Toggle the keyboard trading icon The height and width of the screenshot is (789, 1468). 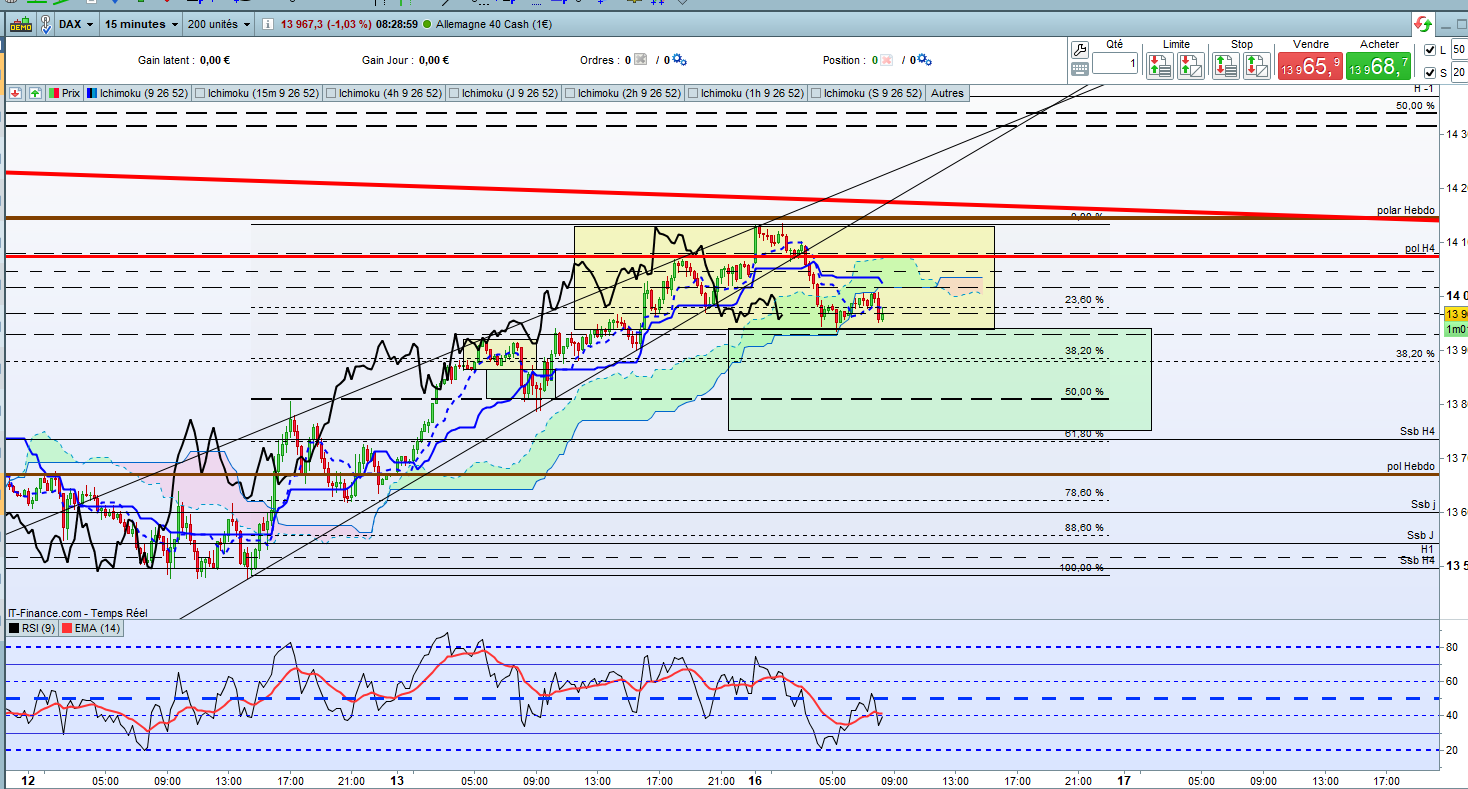tap(1080, 69)
